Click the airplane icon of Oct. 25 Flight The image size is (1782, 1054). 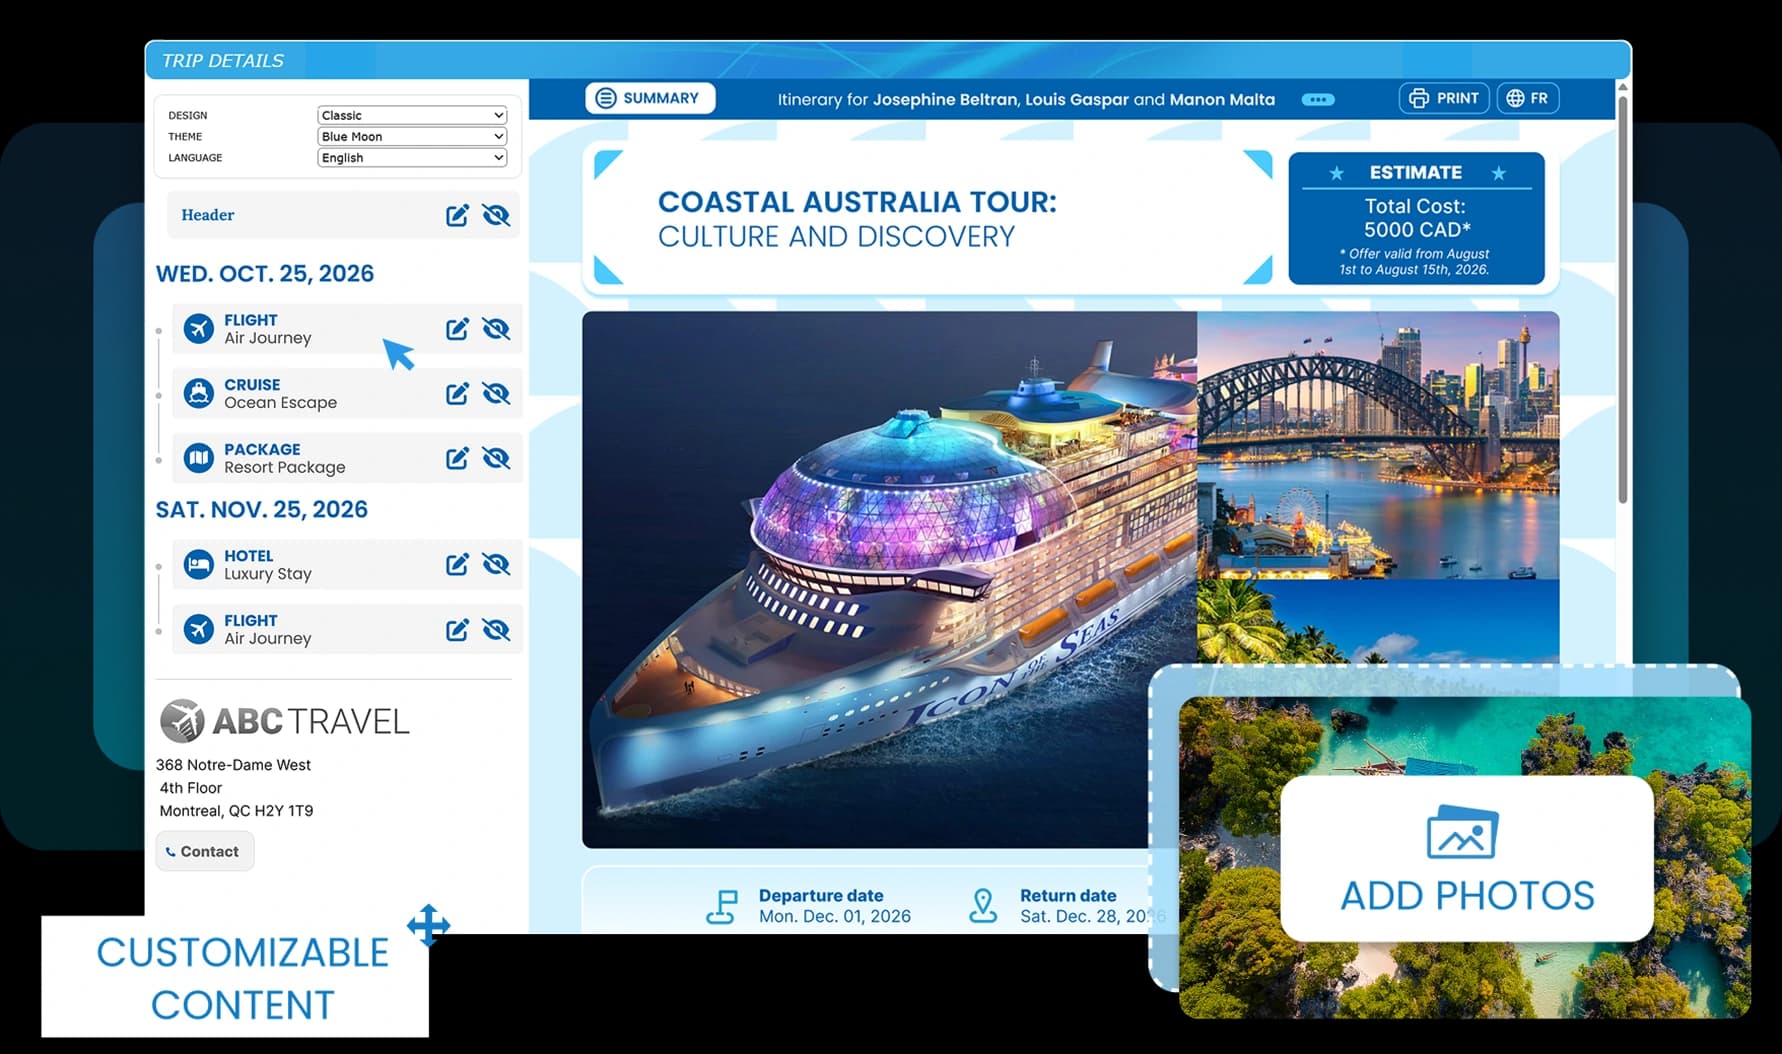pos(199,329)
